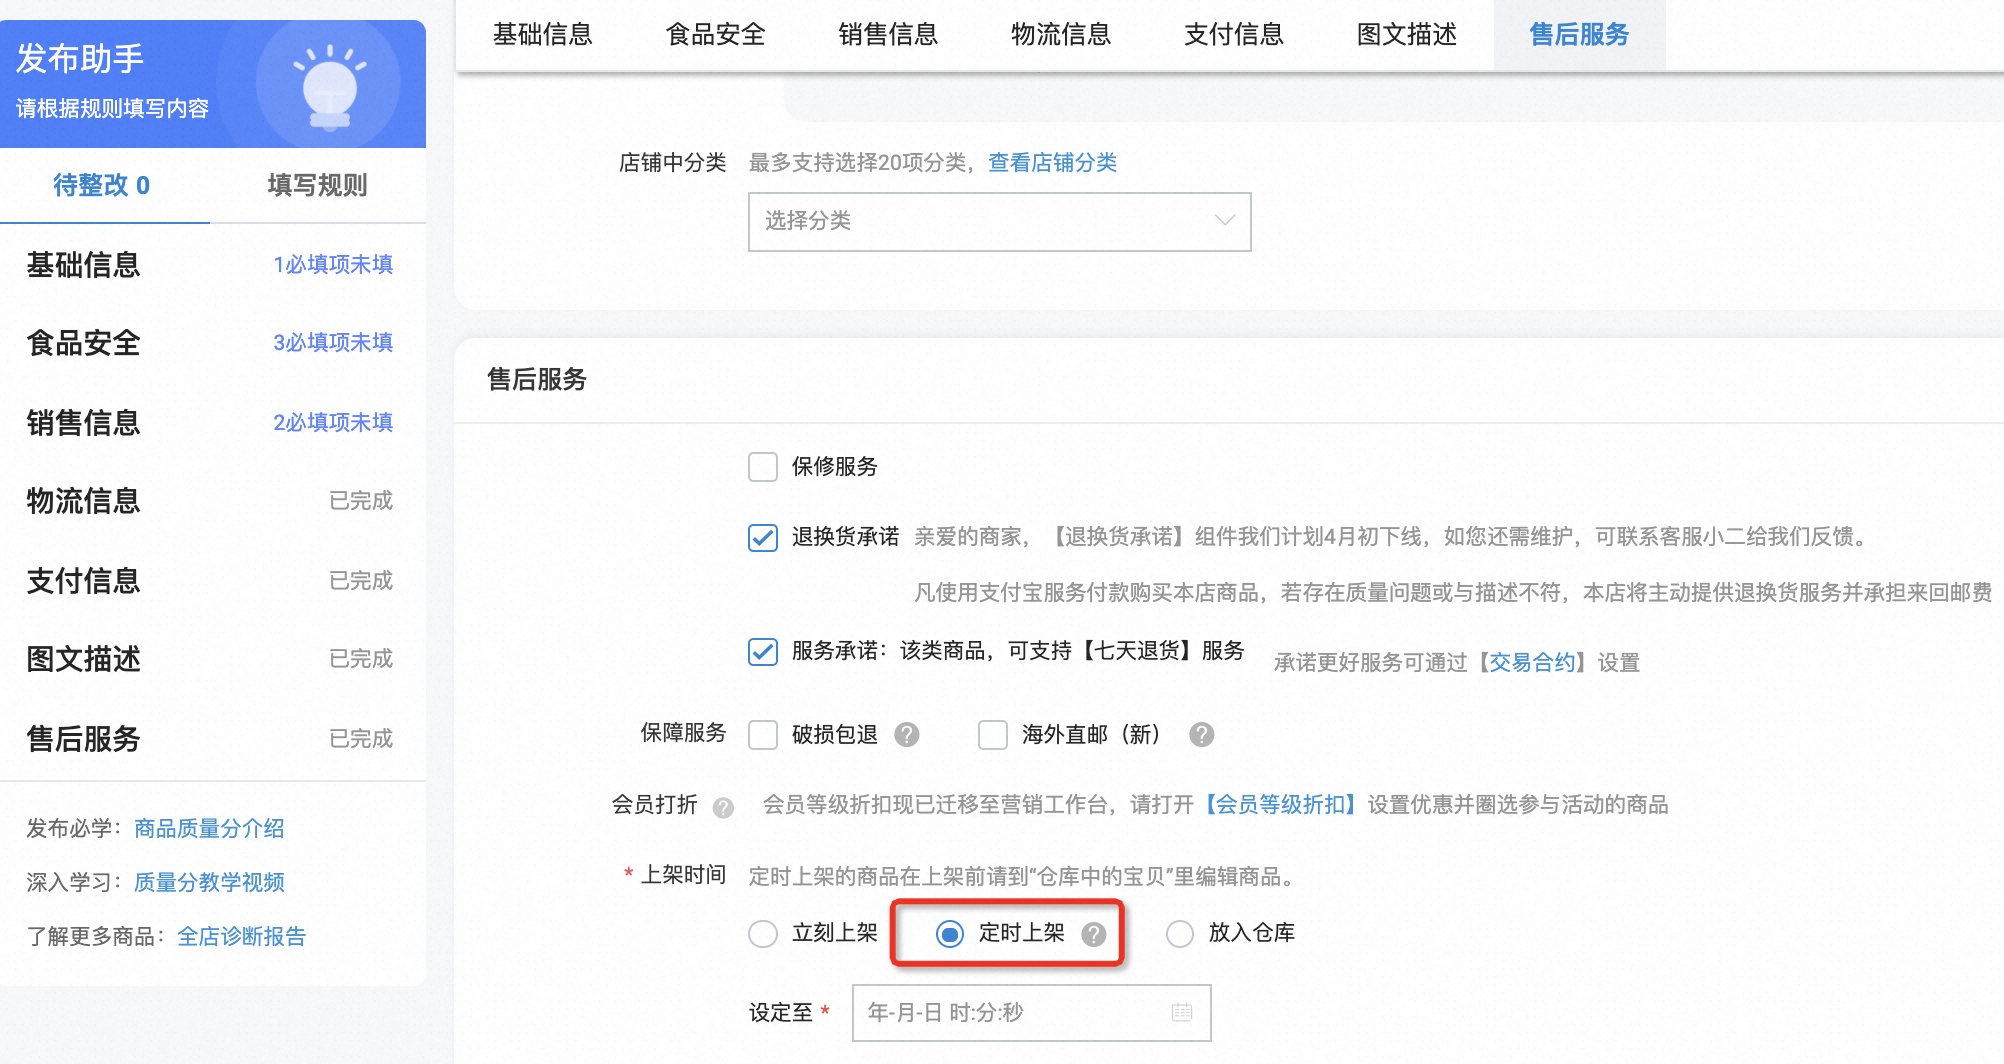Open the 填写规则 tab in assistant
Image resolution: width=2004 pixels, height=1064 pixels.
click(317, 185)
